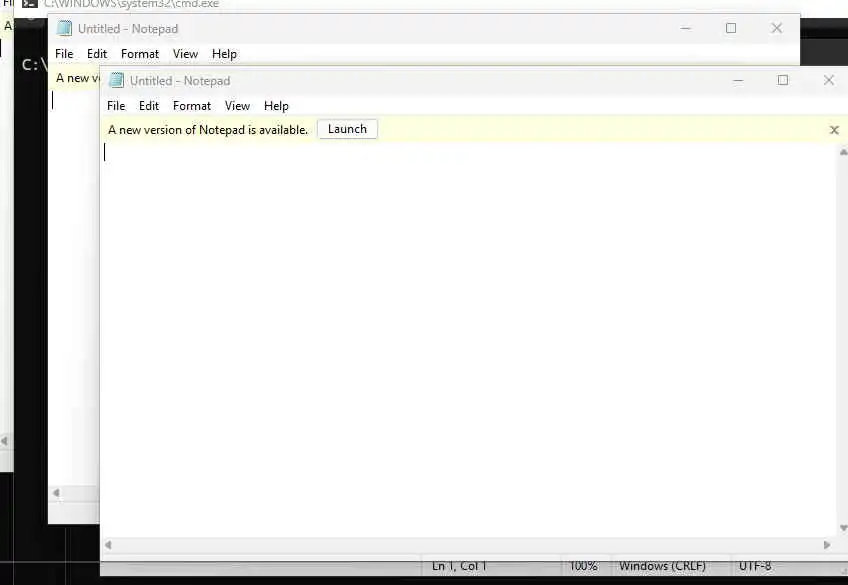
Task: Click the text area of back Notepad window
Action: (74, 287)
